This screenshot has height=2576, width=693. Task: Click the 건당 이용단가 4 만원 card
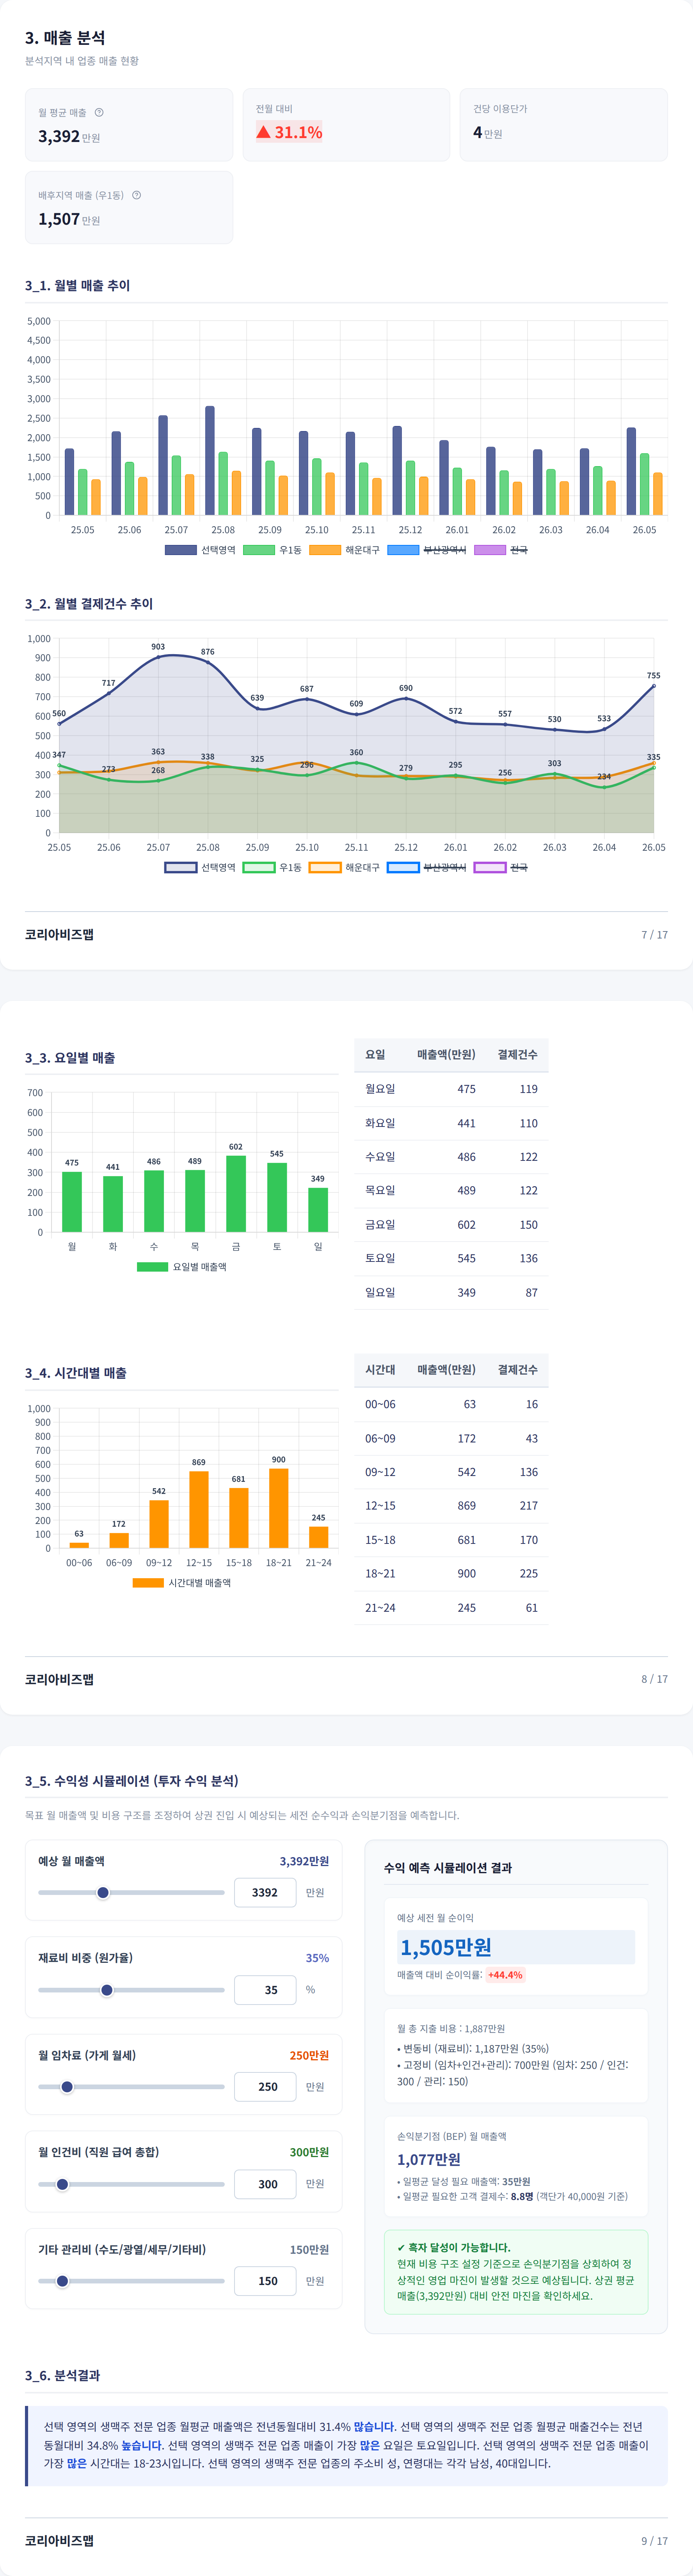pos(563,125)
